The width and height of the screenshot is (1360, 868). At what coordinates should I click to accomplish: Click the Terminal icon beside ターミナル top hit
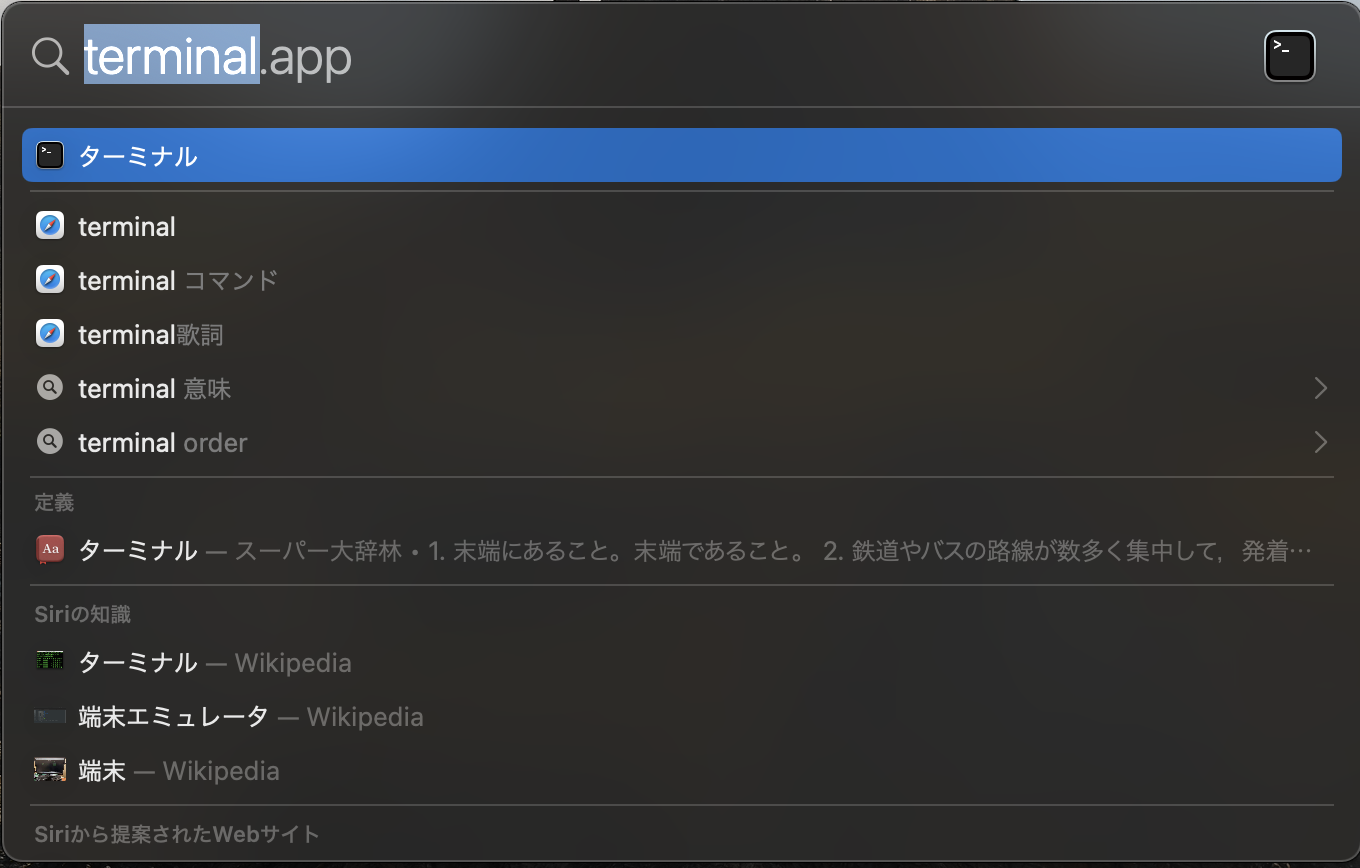pos(50,155)
